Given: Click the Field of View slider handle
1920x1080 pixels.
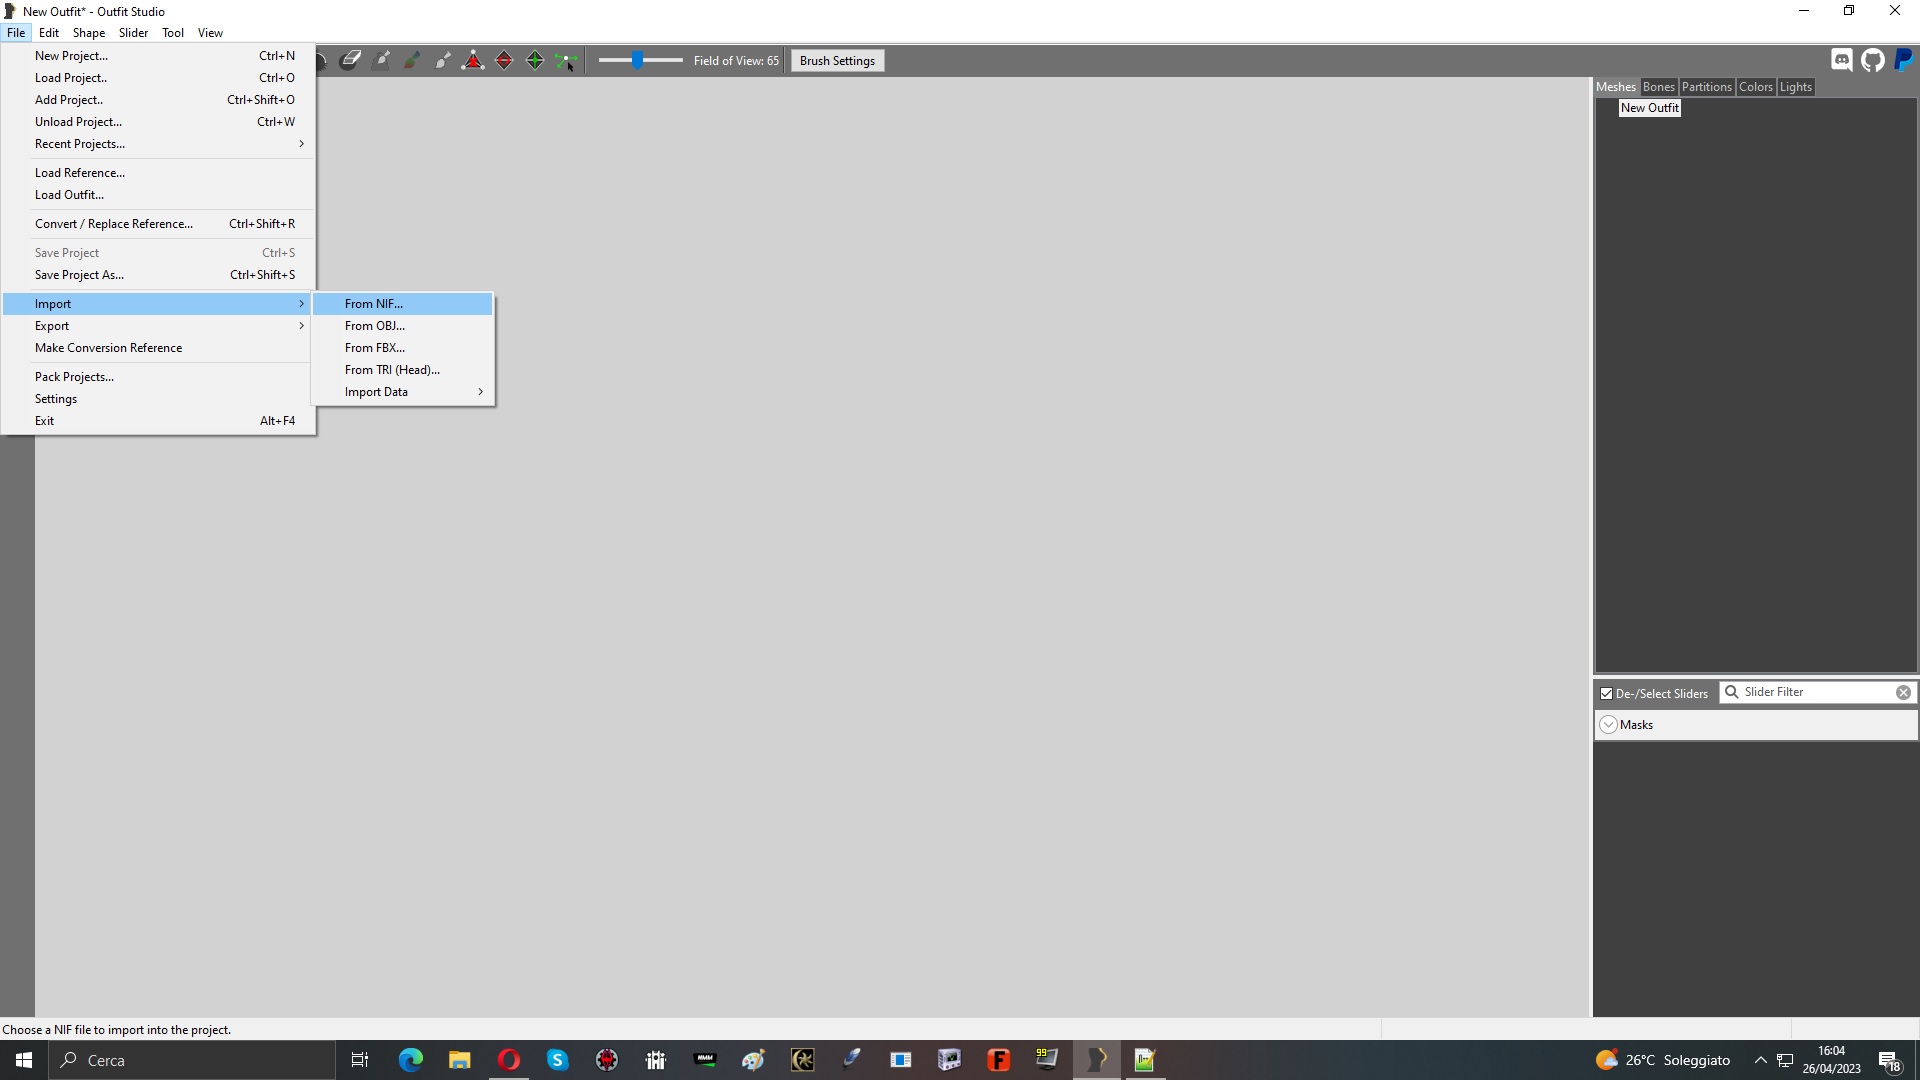Looking at the screenshot, I should tap(637, 60).
